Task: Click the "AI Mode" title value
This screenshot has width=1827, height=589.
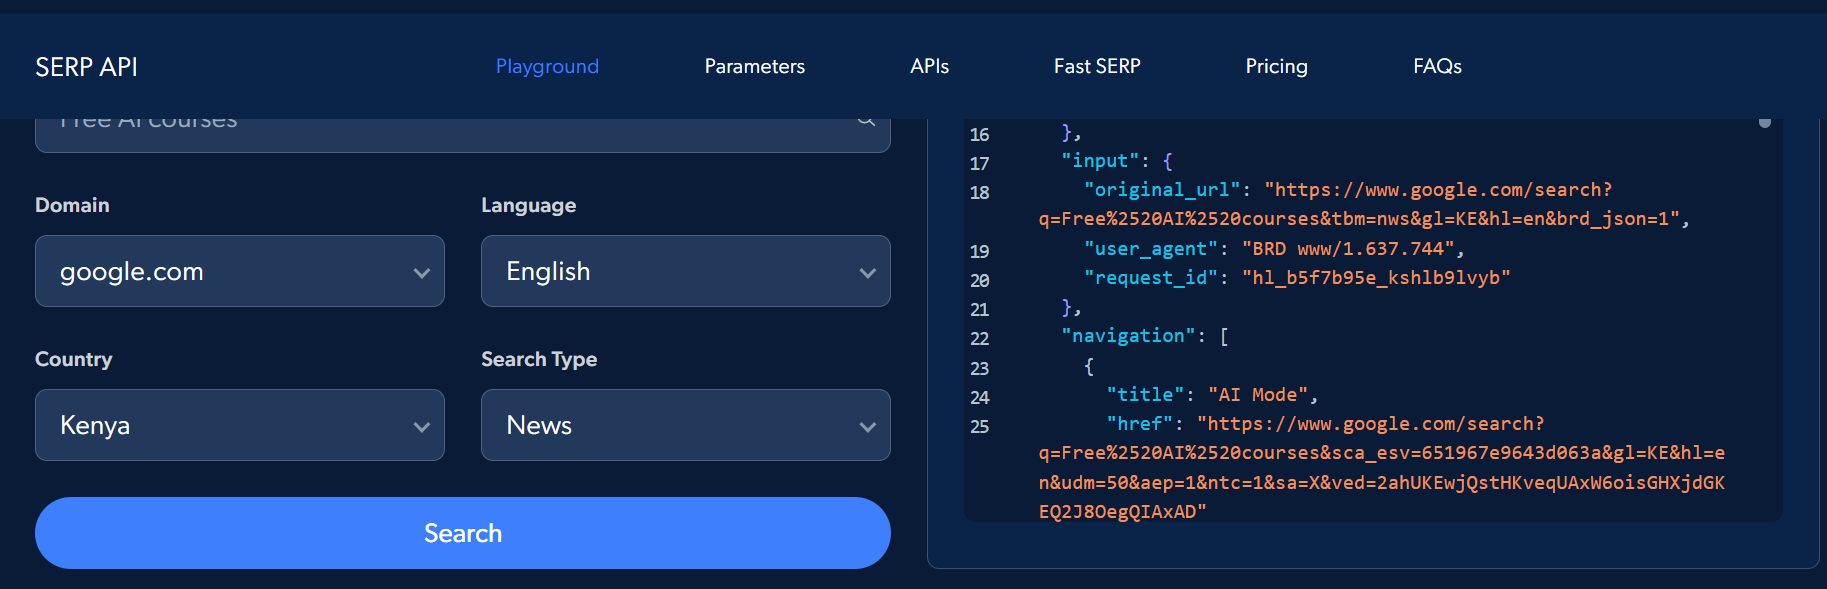Action: click(x=1258, y=395)
